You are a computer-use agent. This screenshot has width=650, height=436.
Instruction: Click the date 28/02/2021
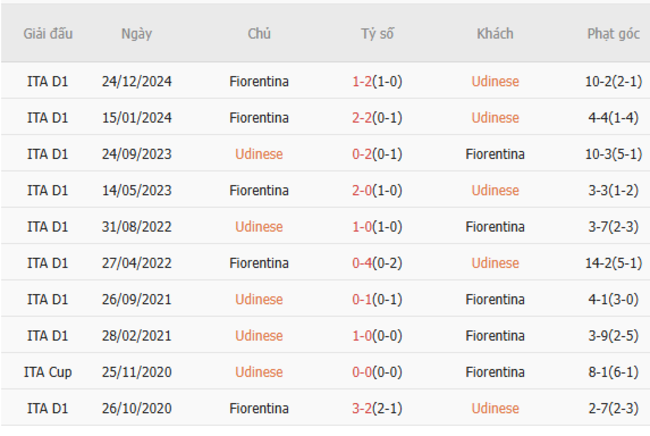pyautogui.click(x=137, y=336)
